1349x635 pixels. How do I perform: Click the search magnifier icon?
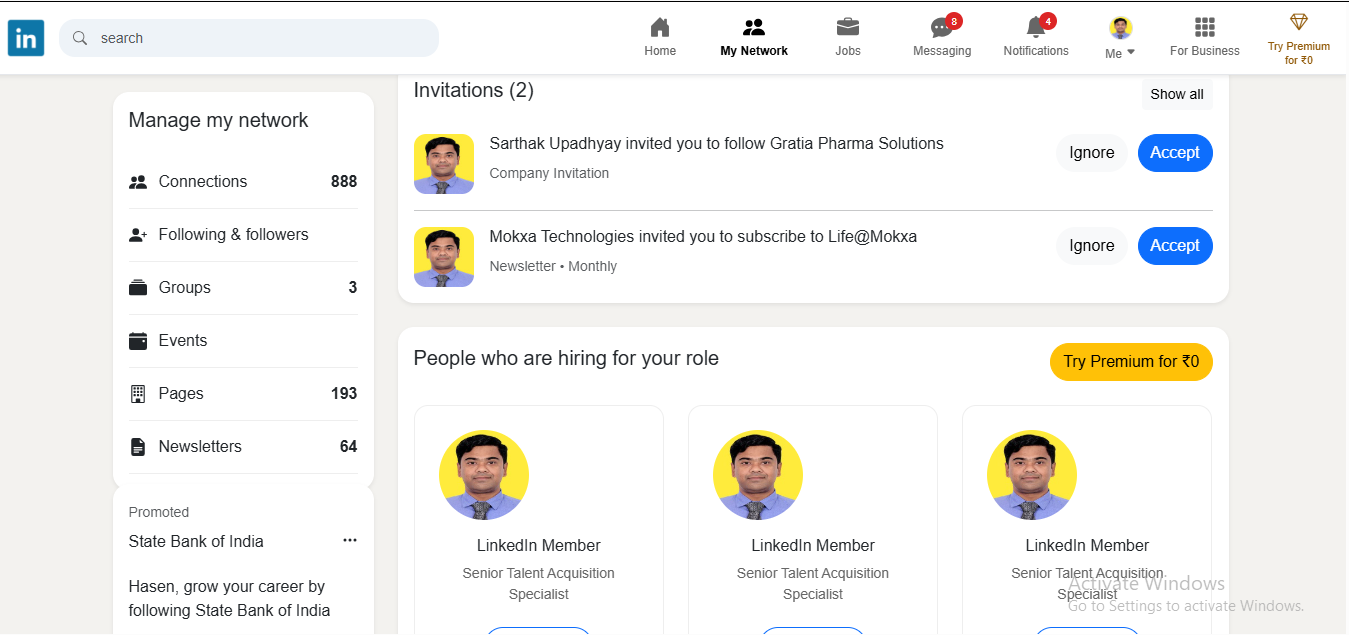(81, 38)
